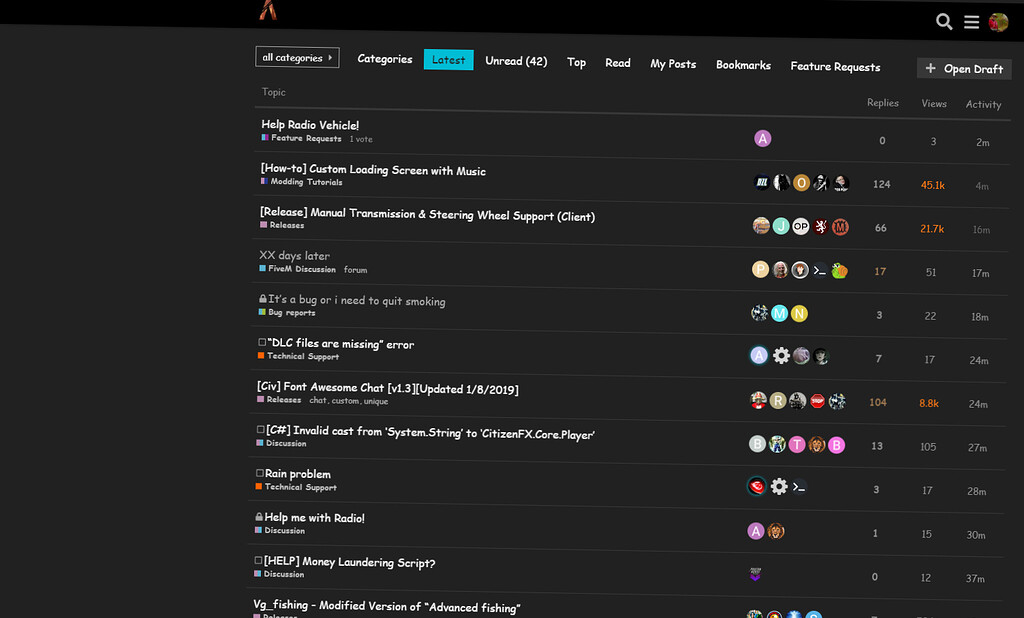Click the lock icon on the quit smoking topic
The image size is (1024, 618).
[x=262, y=299]
